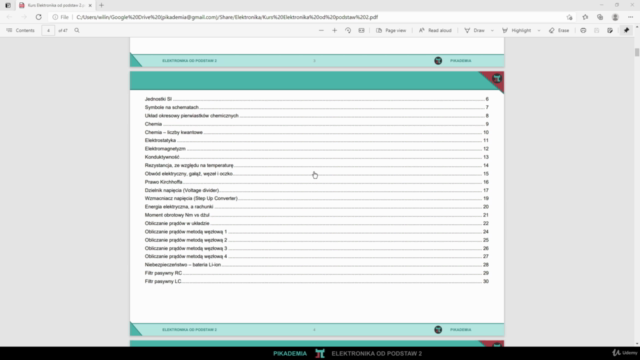The width and height of the screenshot is (640, 360).
Task: Go forward in browser history
Action: coord(24,17)
